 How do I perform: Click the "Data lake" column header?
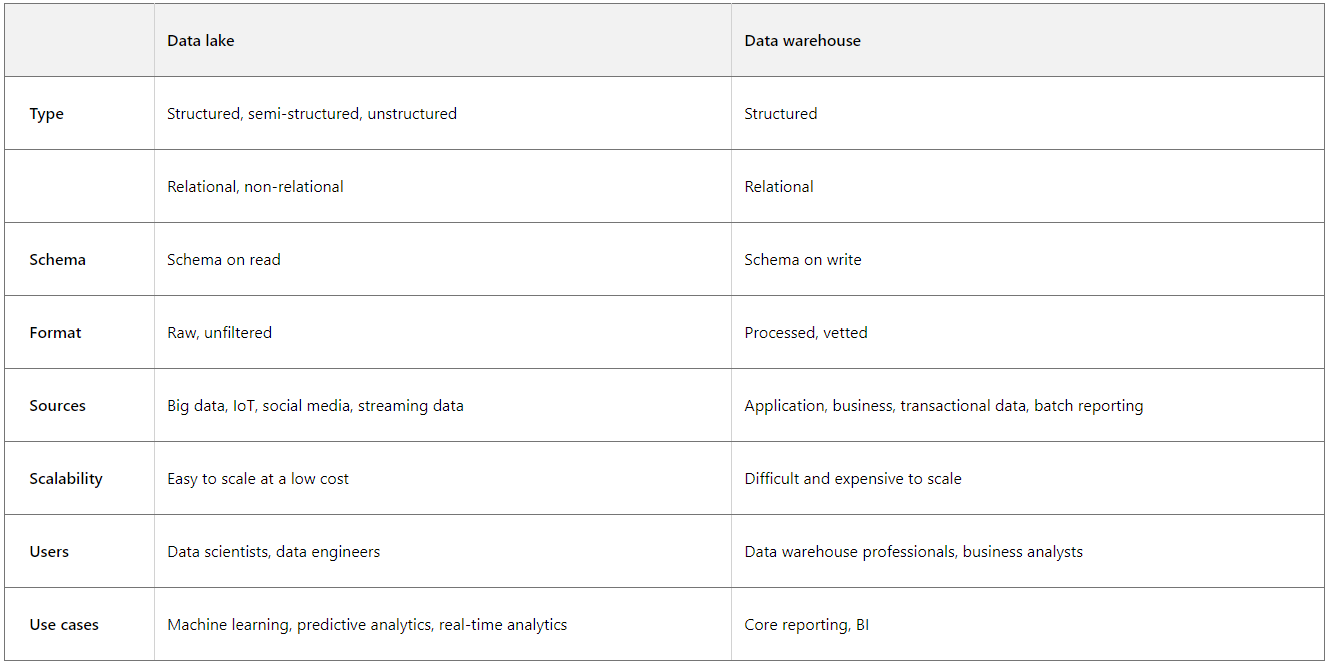click(201, 41)
